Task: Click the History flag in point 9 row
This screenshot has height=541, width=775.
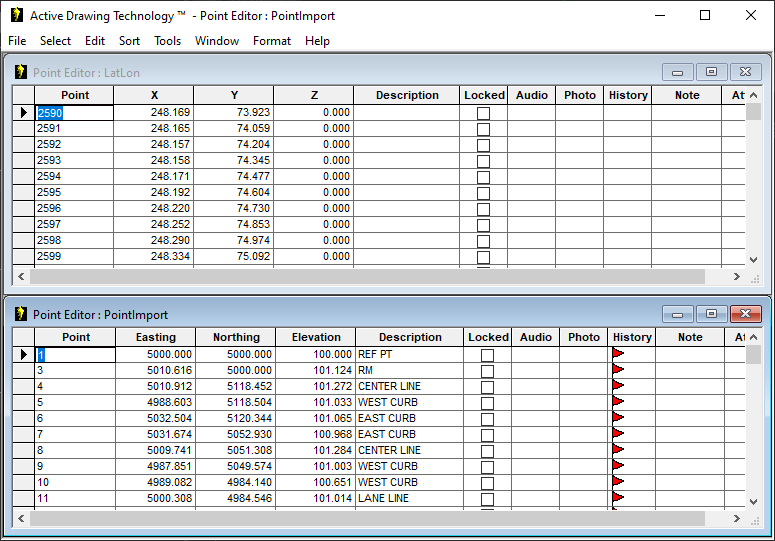Action: (x=618, y=466)
